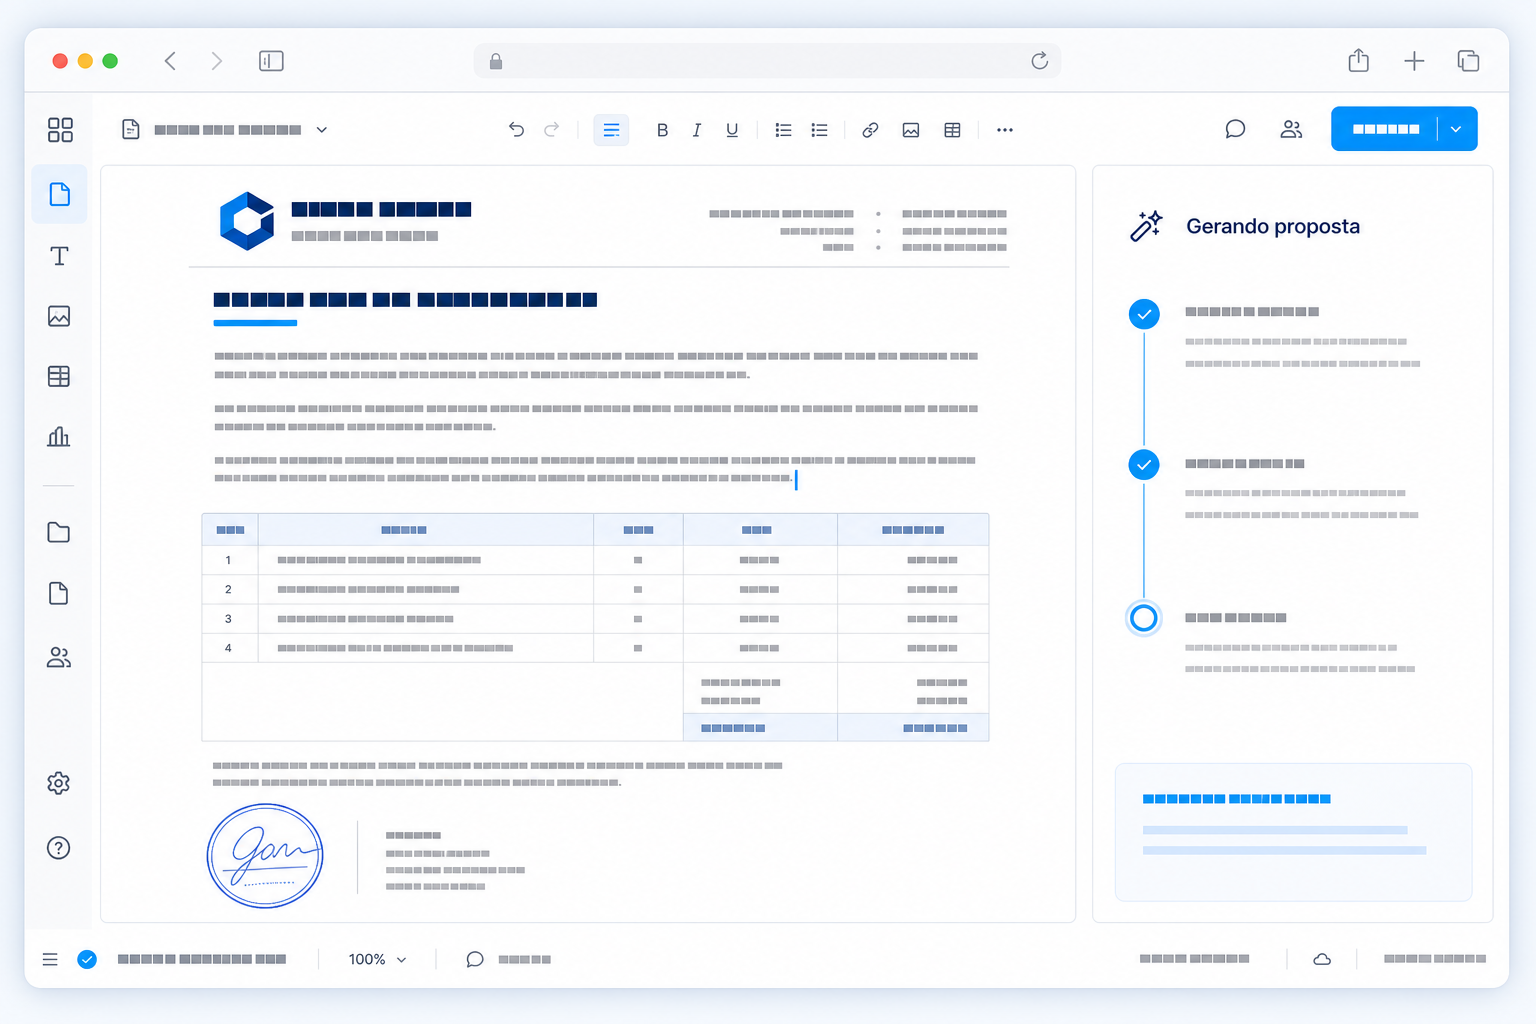The image size is (1536, 1024).
Task: Click the blue primary action button
Action: pyautogui.click(x=1384, y=129)
